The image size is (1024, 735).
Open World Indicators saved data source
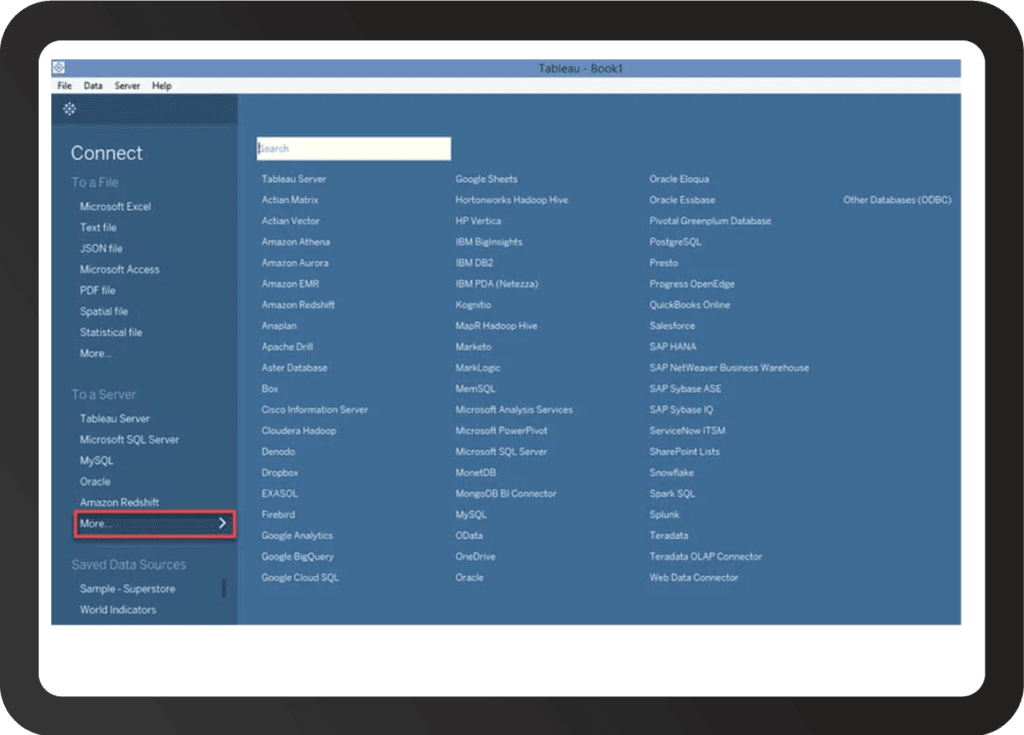118,610
